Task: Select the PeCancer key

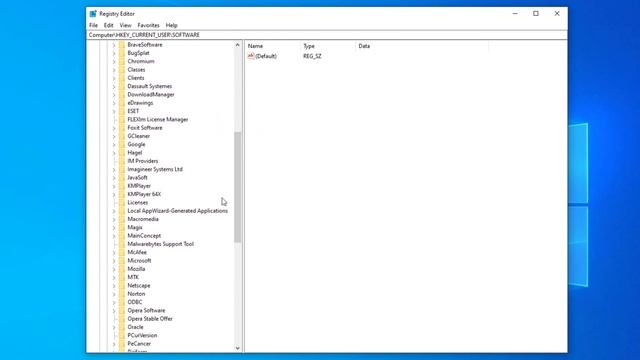Action: pyautogui.click(x=139, y=344)
